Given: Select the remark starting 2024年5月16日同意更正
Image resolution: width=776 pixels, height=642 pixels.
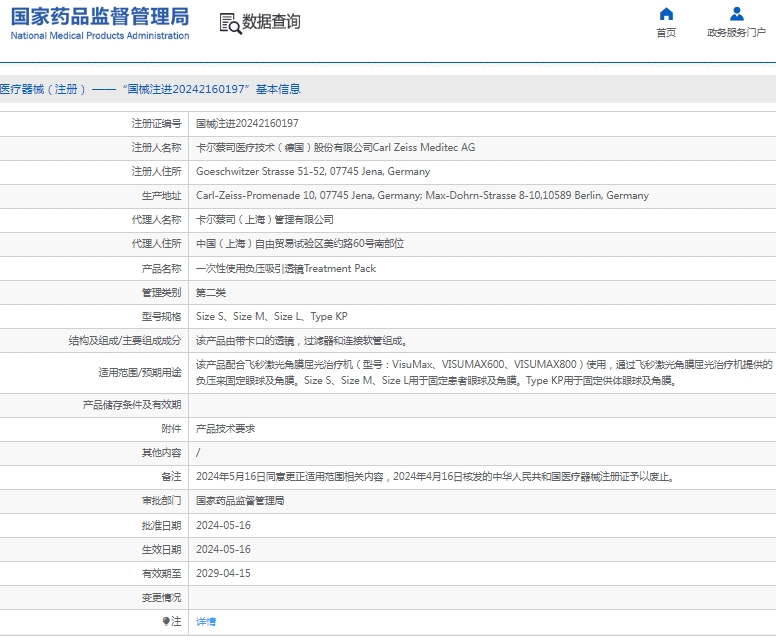Looking at the screenshot, I should (435, 477).
